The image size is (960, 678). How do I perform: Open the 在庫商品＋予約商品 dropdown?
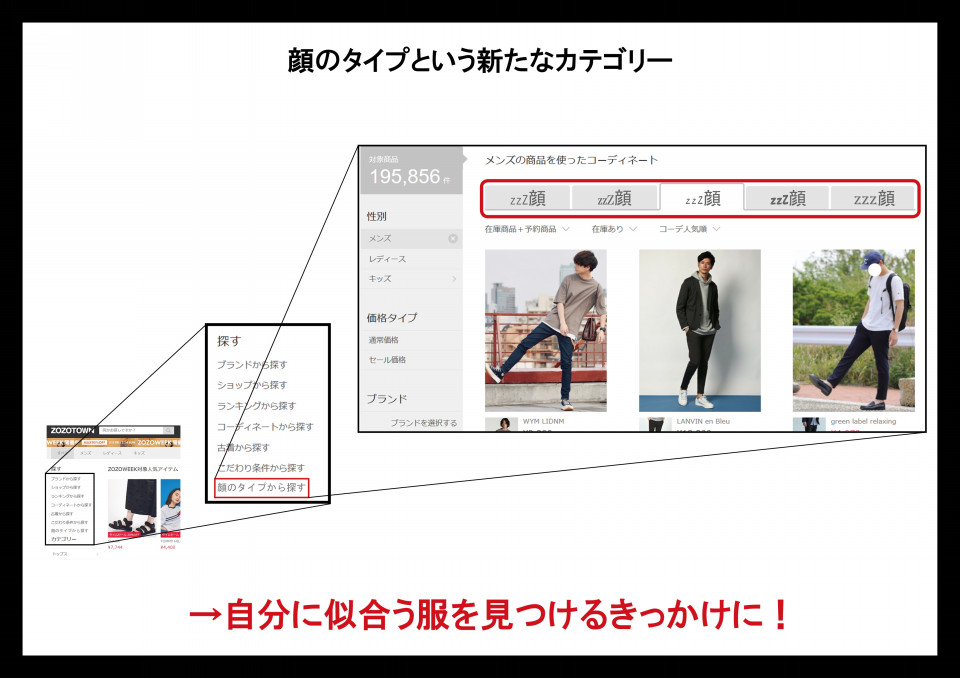click(x=527, y=229)
